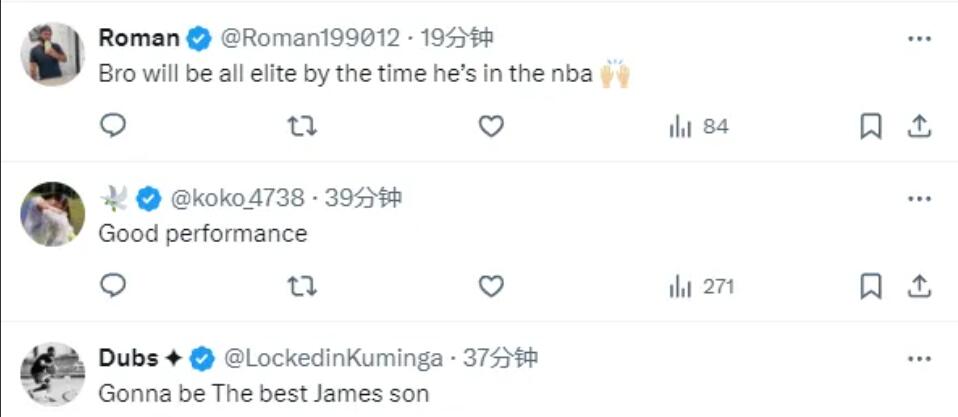Image resolution: width=958 pixels, height=417 pixels.
Task: Reply to the "Good performance" tweet
Action: [x=114, y=286]
